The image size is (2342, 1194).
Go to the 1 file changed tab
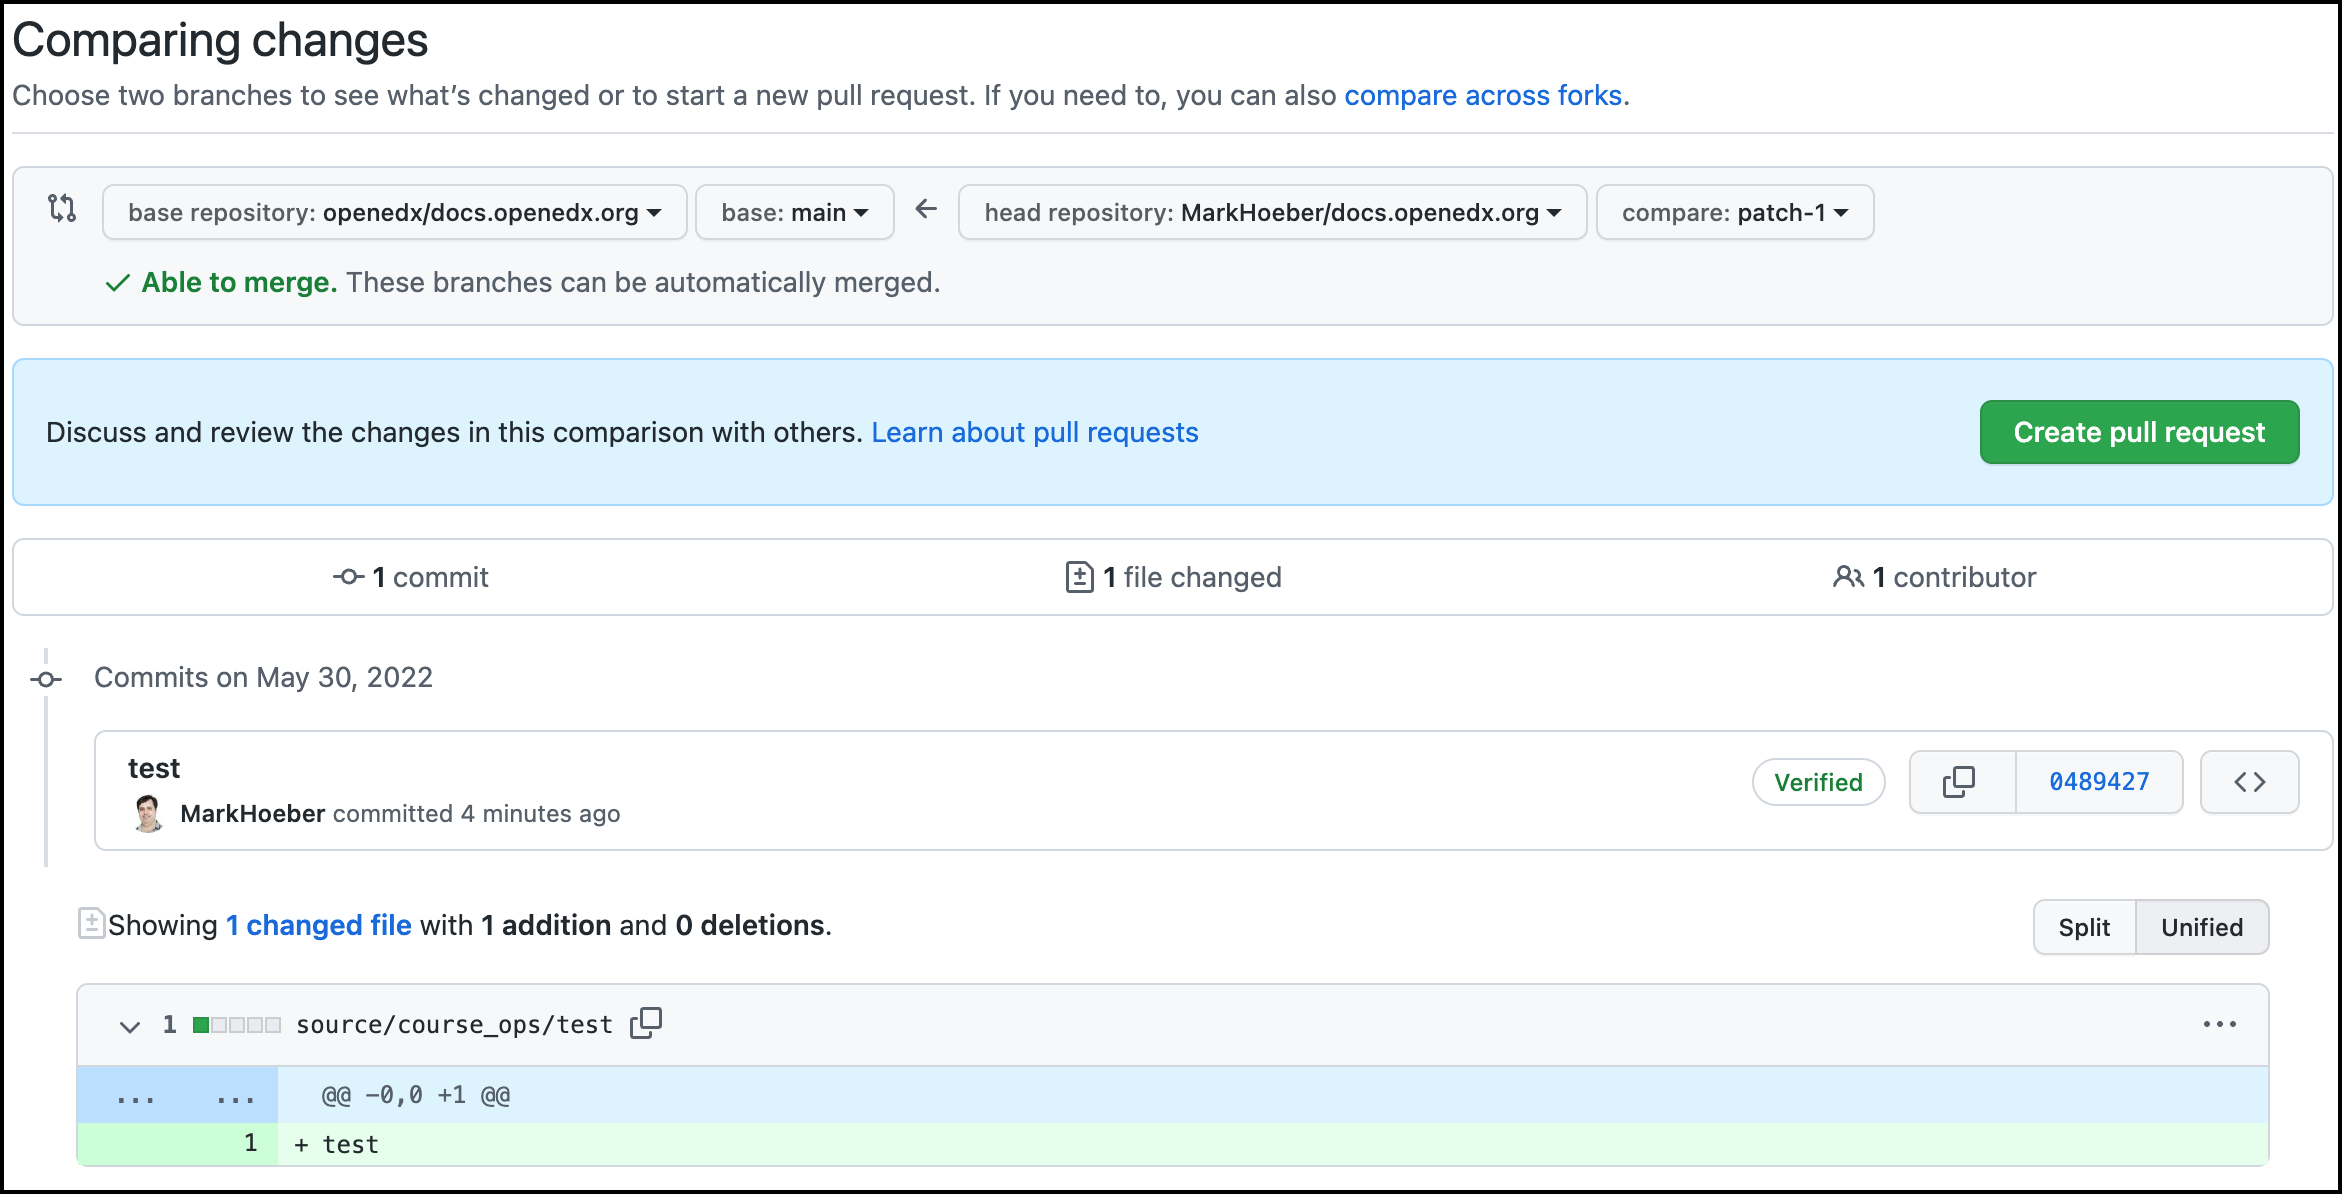1173,577
